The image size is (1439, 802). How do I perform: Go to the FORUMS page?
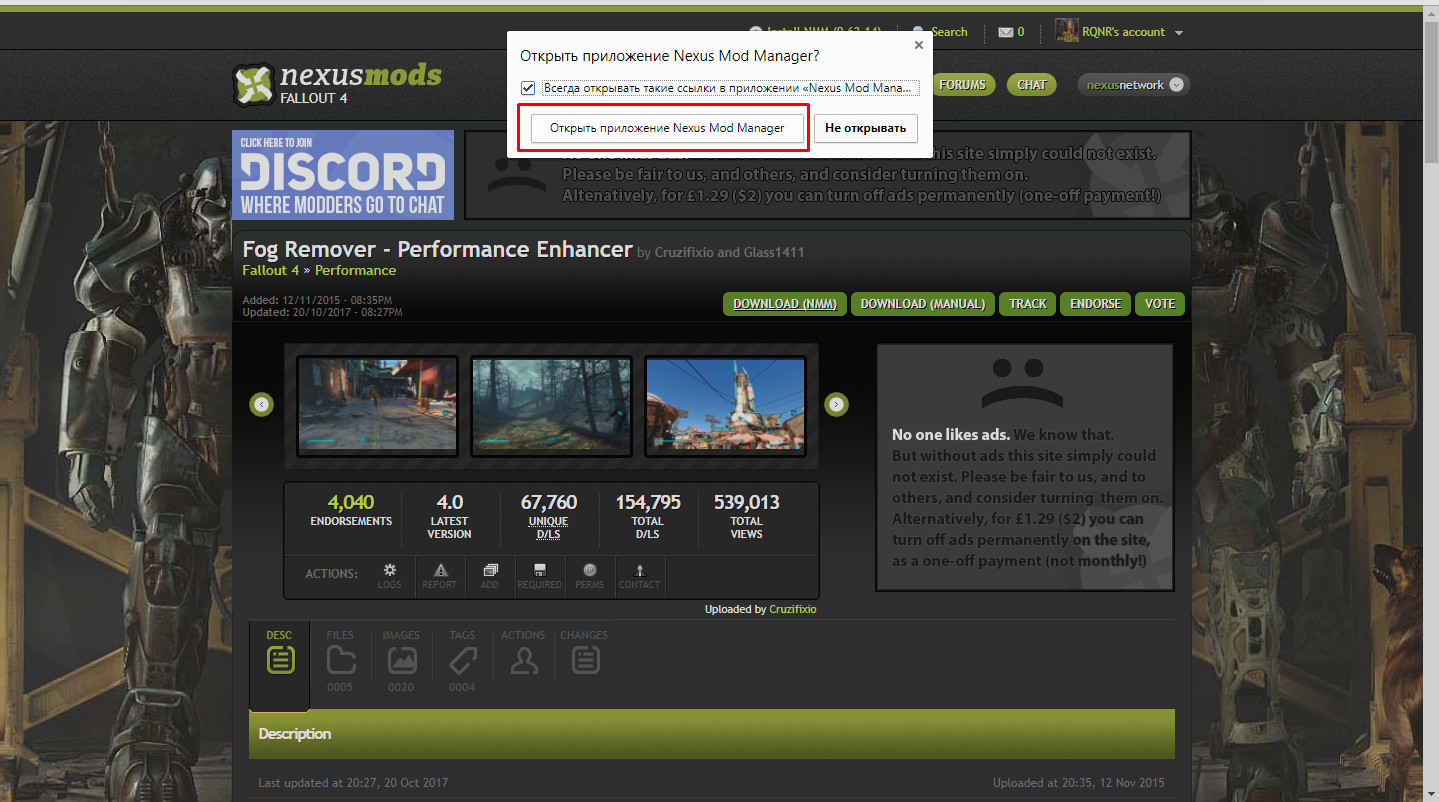pos(963,85)
